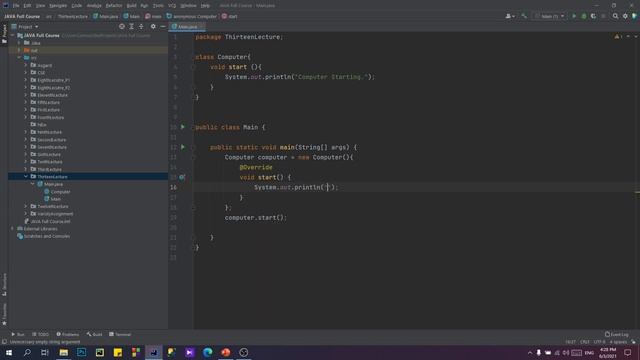Open the Project panel options gear
This screenshot has width=640, height=360.
tap(153, 27)
